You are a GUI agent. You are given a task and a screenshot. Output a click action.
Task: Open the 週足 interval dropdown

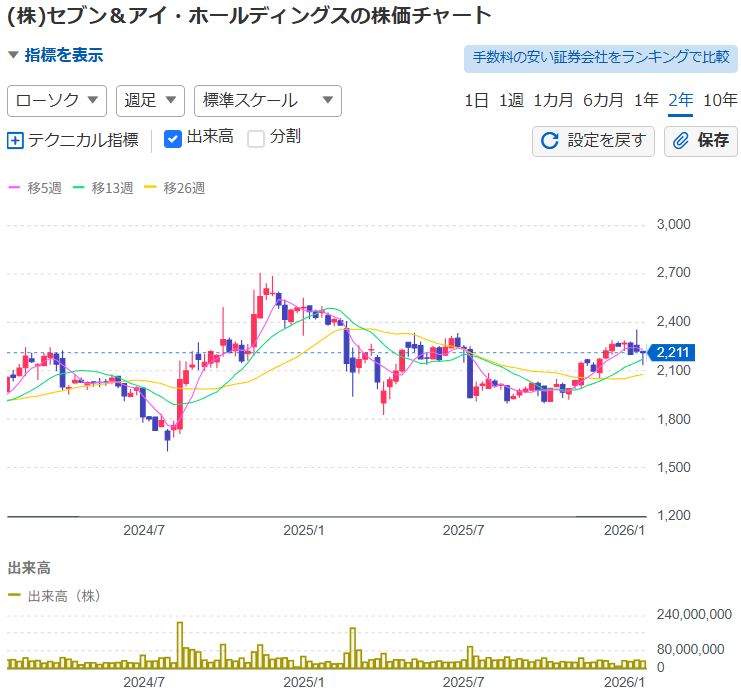150,100
